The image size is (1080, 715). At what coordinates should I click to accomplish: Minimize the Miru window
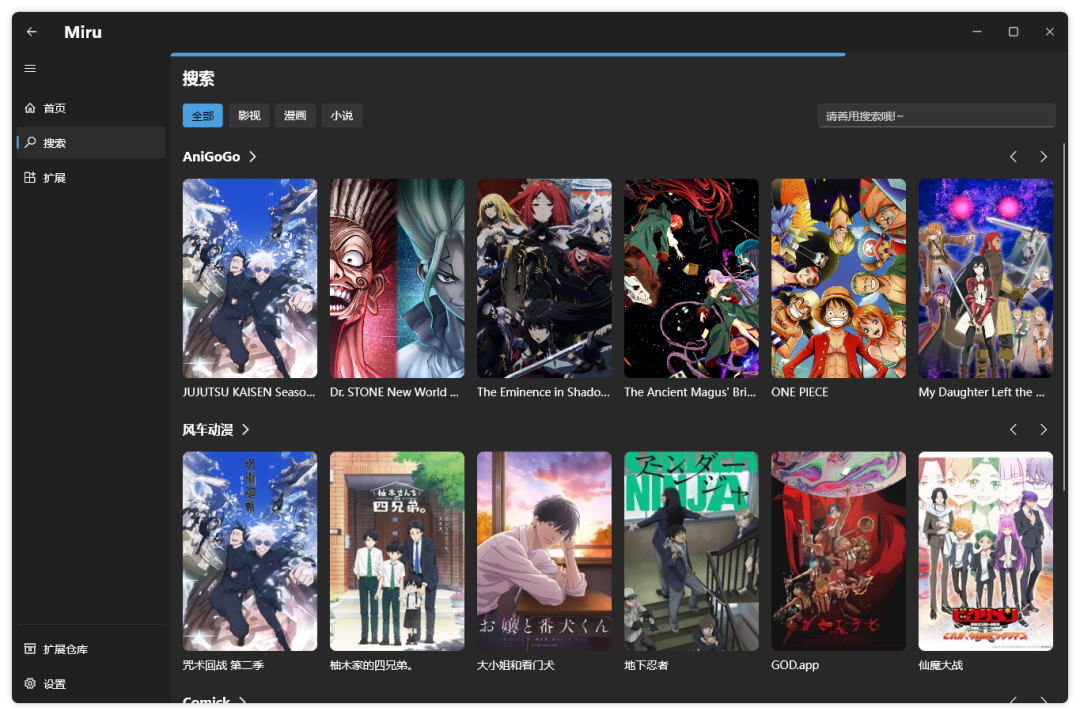tap(977, 32)
